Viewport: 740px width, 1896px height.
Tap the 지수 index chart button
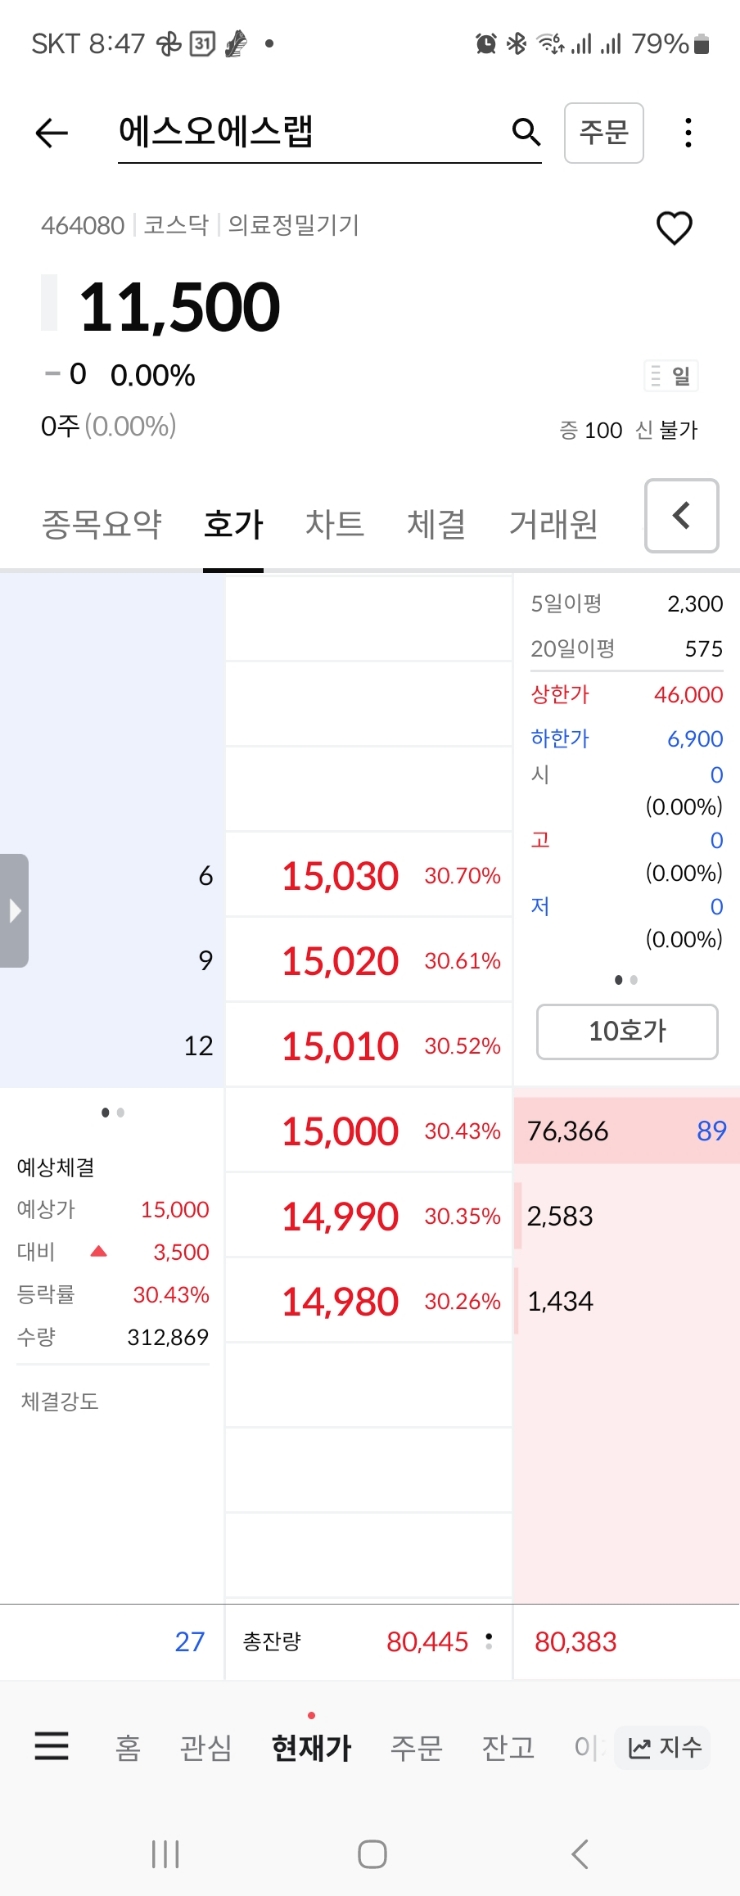pos(663,1747)
